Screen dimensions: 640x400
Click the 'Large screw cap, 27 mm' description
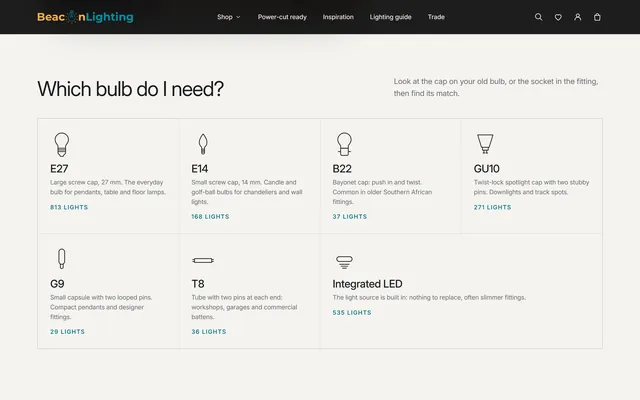[108, 187]
